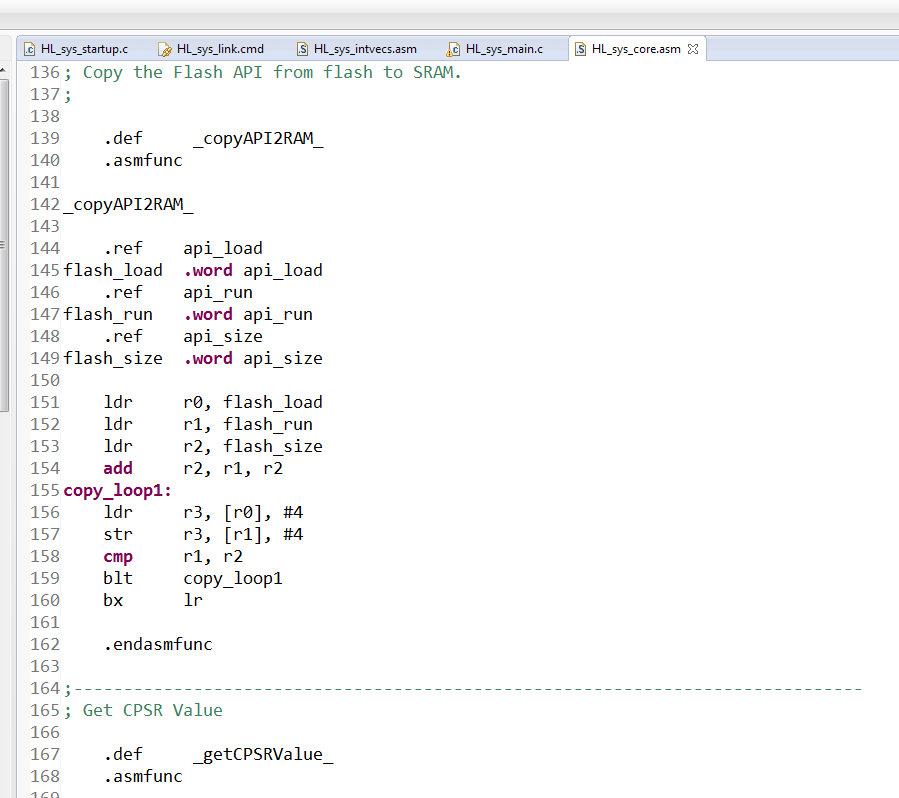Screen dimensions: 899x798
Task: Click the '.asmfunc' directive on line 140
Action: click(x=143, y=161)
